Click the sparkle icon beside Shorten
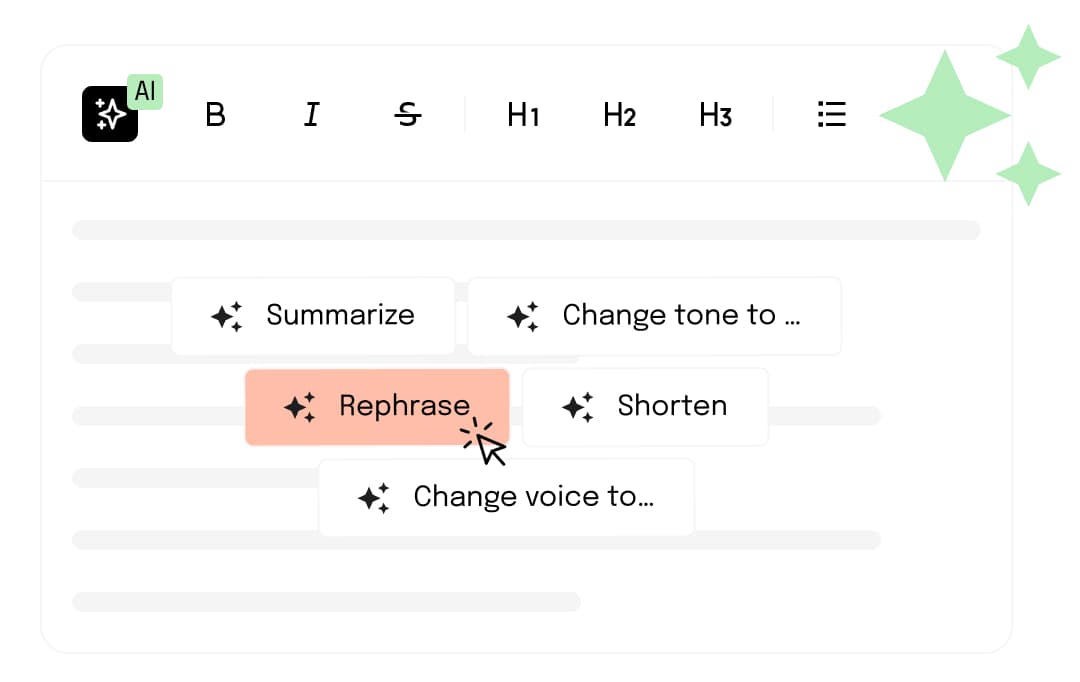The height and width of the screenshot is (682, 1080). [578, 407]
